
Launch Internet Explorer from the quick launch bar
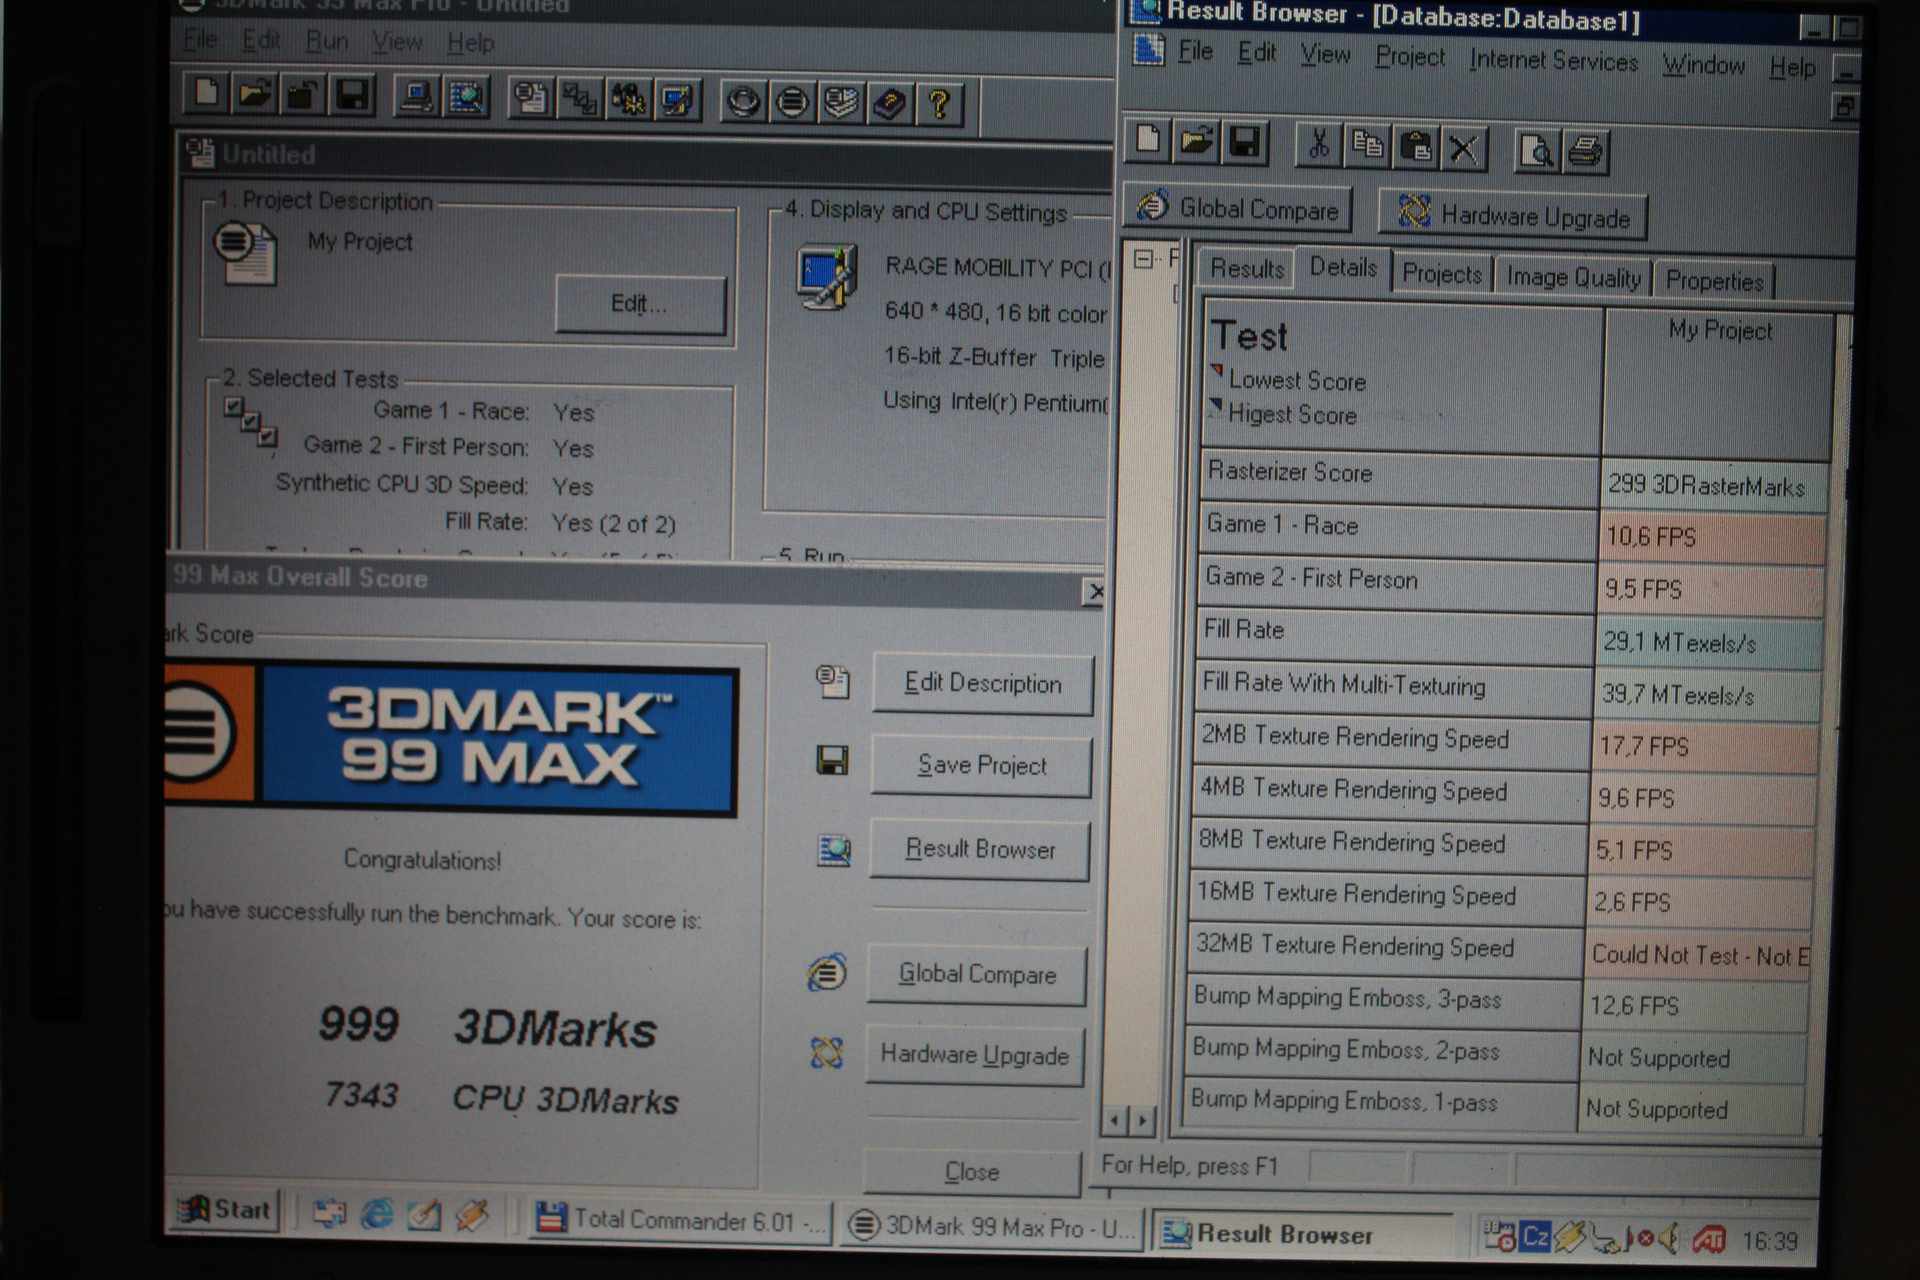coord(377,1214)
